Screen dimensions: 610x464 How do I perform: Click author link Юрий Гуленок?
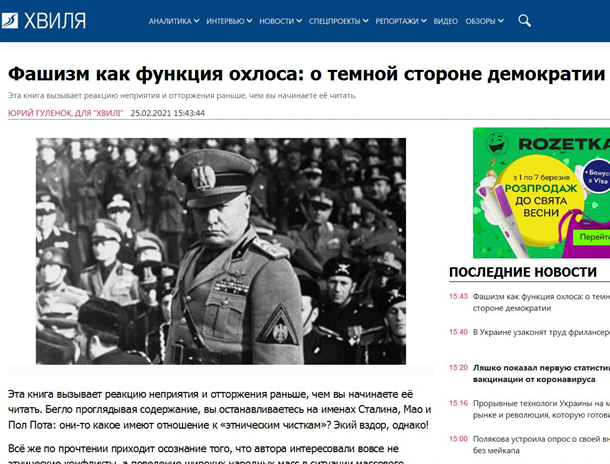click(65, 113)
